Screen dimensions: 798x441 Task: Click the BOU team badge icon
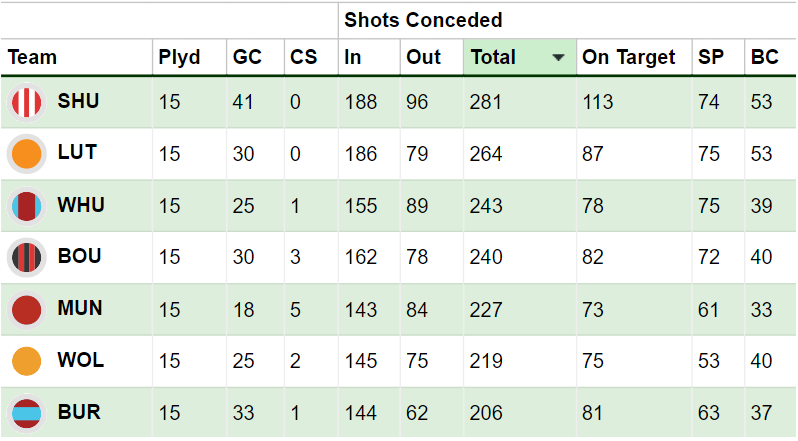pyautogui.click(x=26, y=257)
